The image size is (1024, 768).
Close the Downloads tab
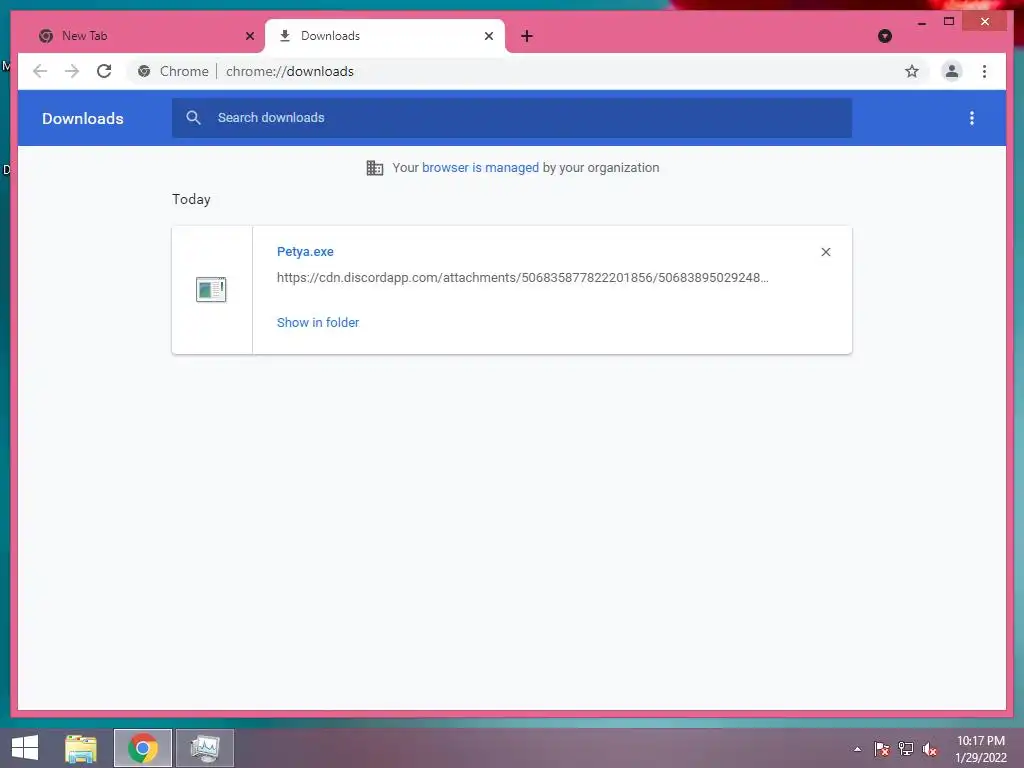[488, 36]
